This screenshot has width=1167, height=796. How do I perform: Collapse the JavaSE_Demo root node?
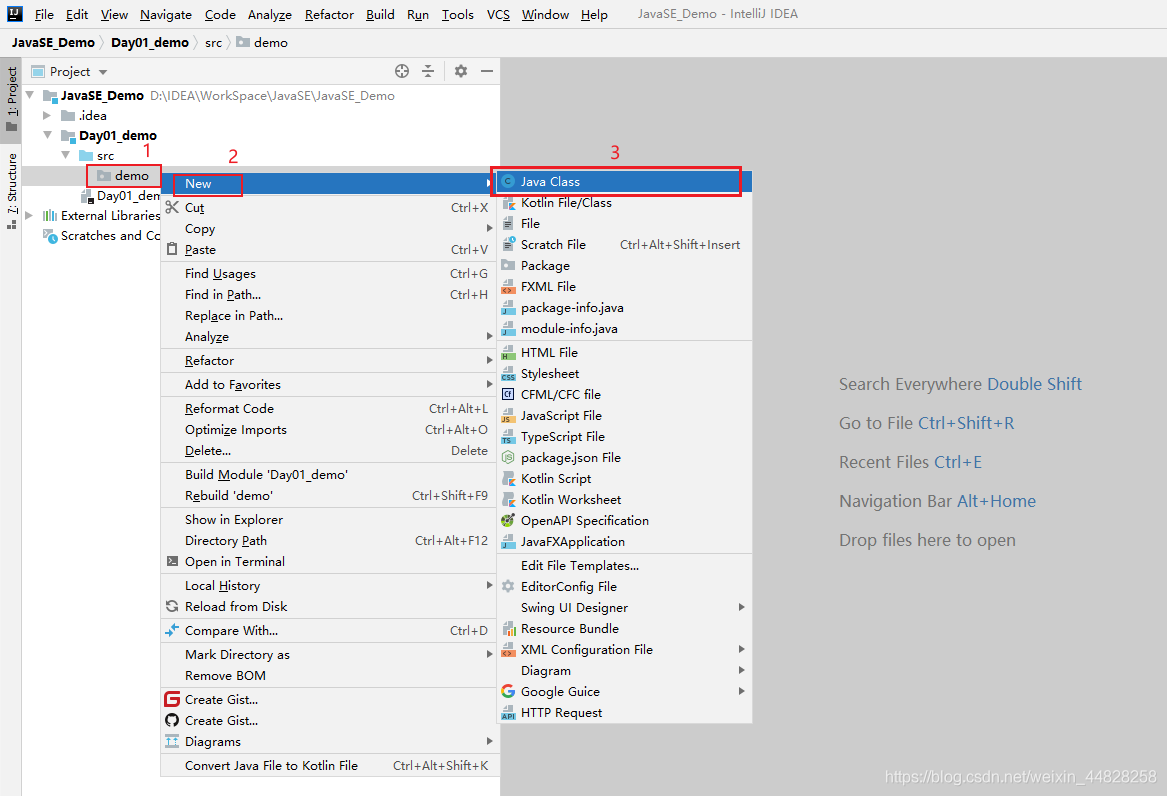pos(30,95)
